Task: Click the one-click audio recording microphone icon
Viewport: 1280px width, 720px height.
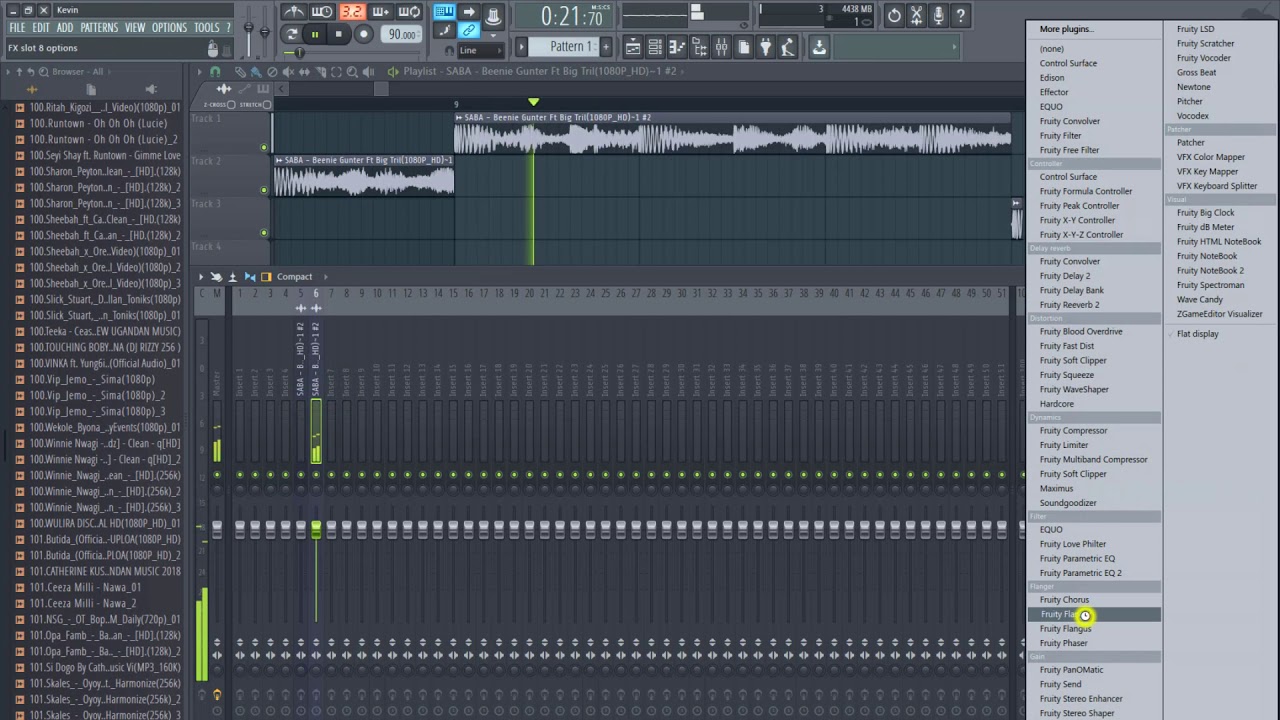Action: 938,15
